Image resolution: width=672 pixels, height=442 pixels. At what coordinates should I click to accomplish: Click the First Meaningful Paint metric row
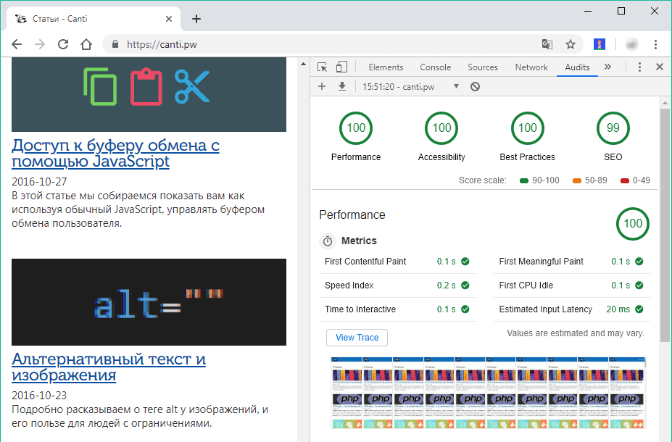coord(572,262)
